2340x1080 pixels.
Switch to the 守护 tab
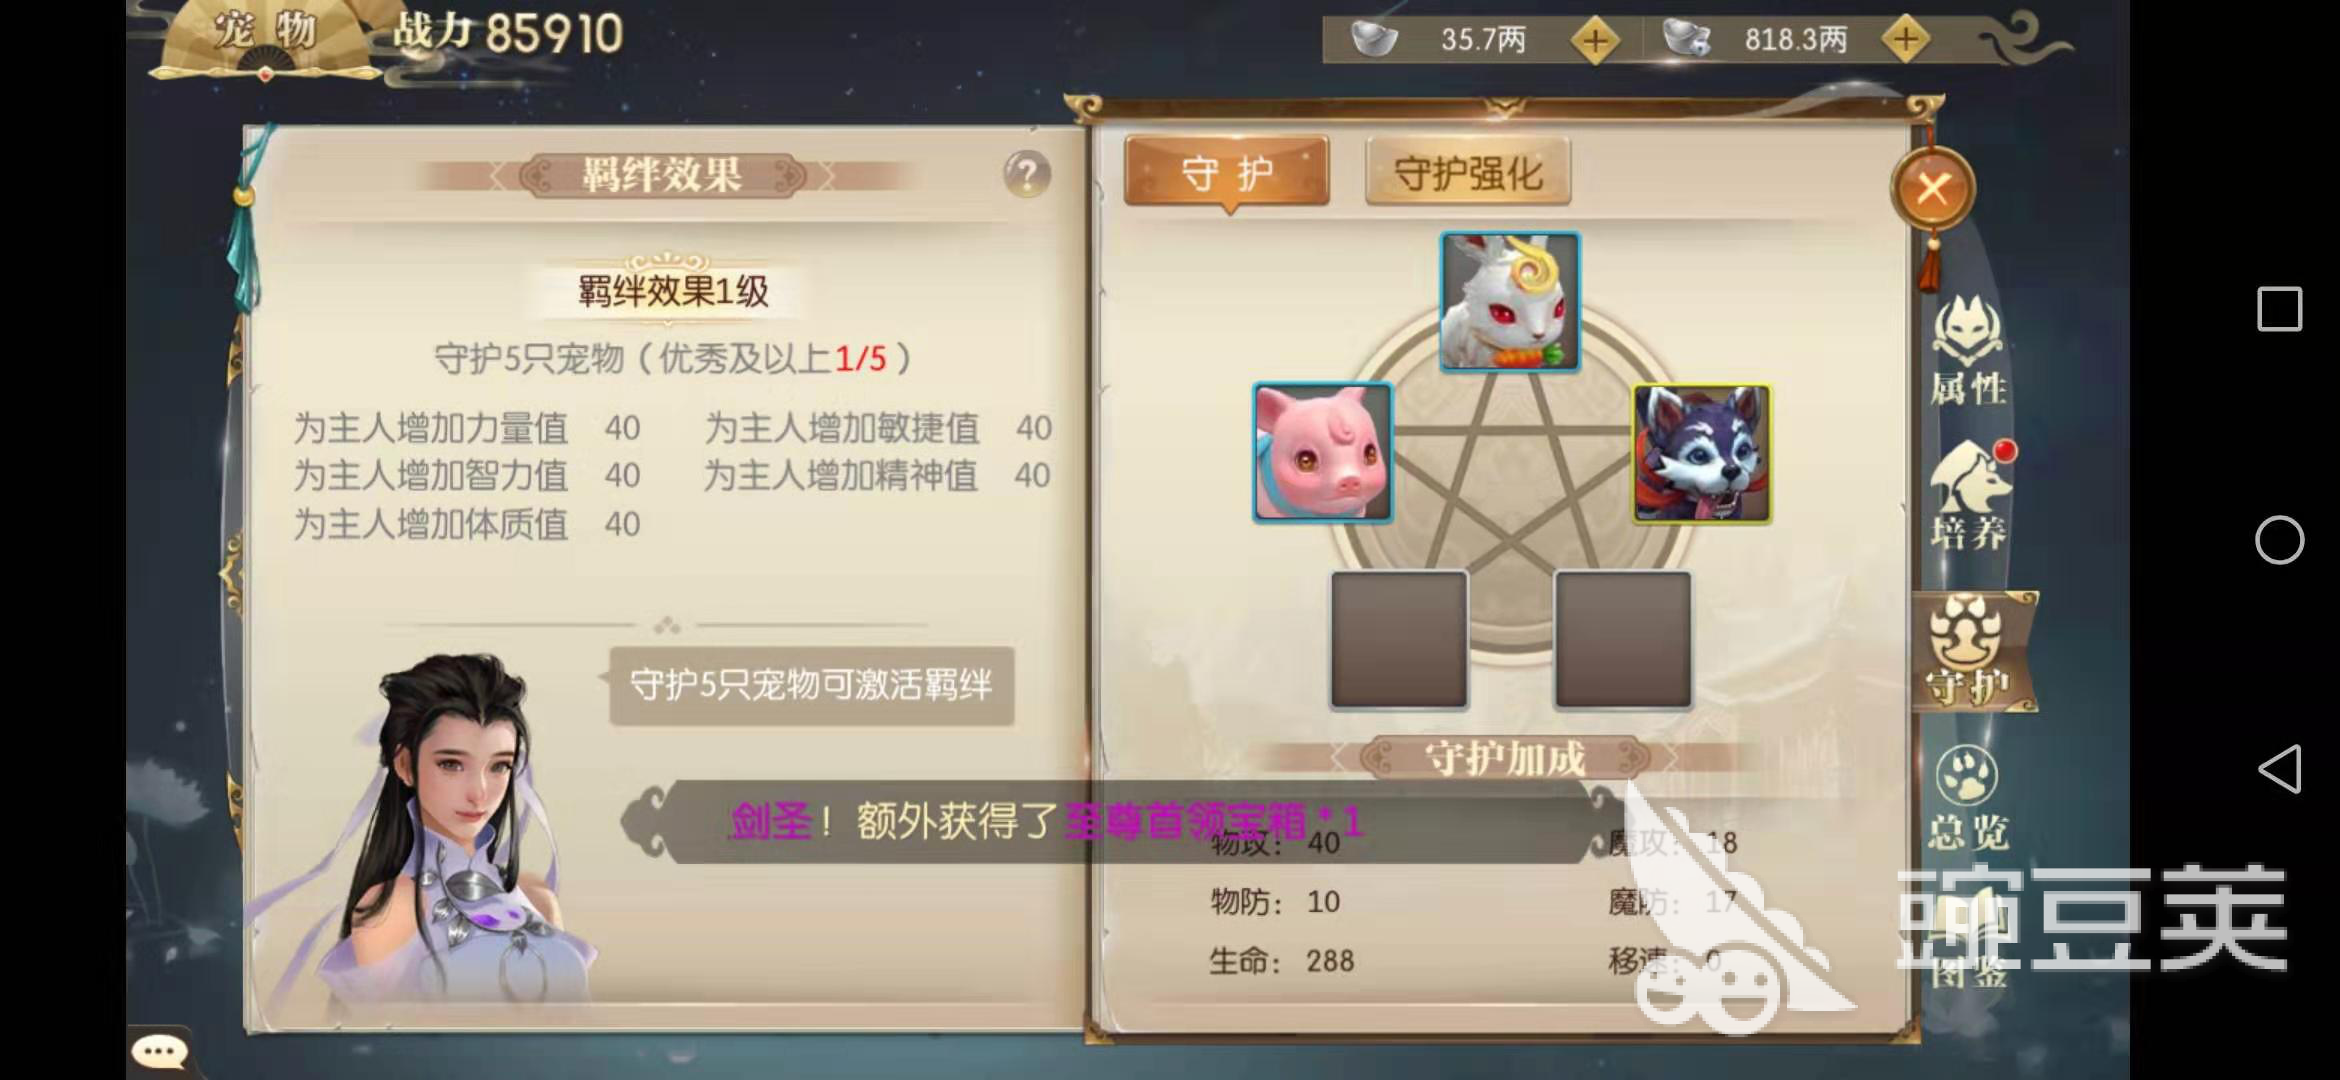coord(1227,174)
